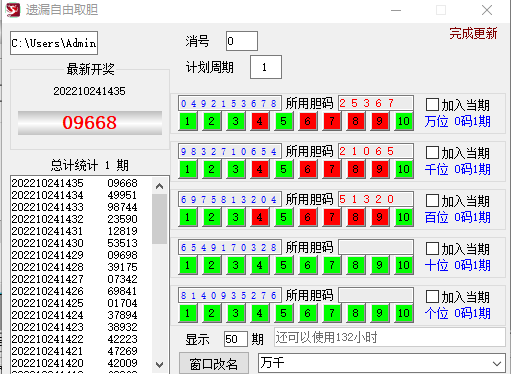Click the app logo icon in title bar
Screen dimensions: 511x374
[13, 10]
